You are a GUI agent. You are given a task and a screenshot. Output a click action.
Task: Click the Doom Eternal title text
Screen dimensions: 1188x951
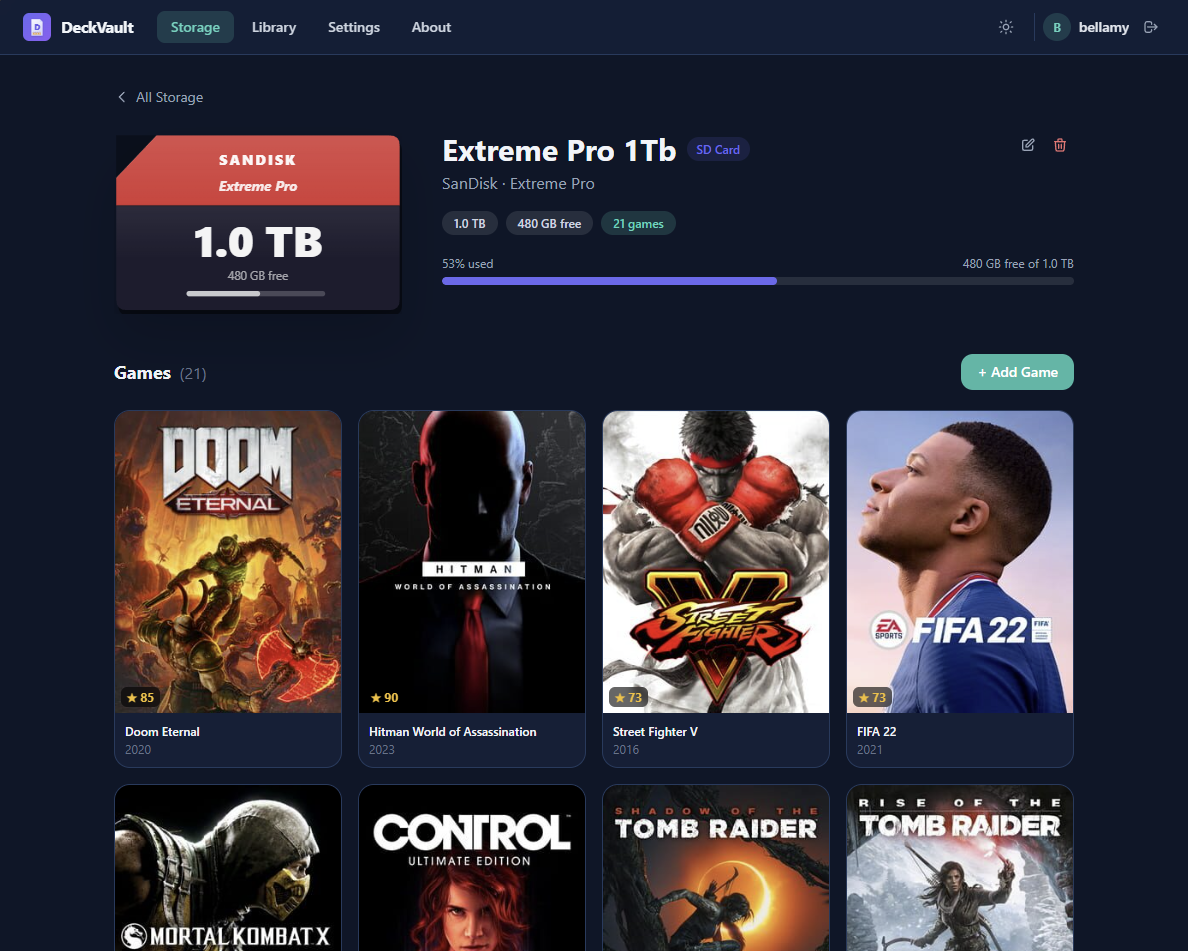pyautogui.click(x=162, y=731)
